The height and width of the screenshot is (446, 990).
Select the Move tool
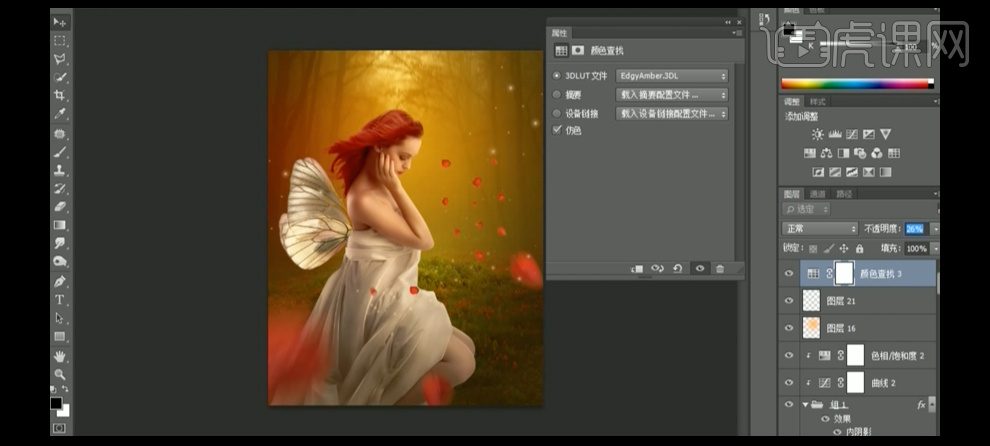60,22
